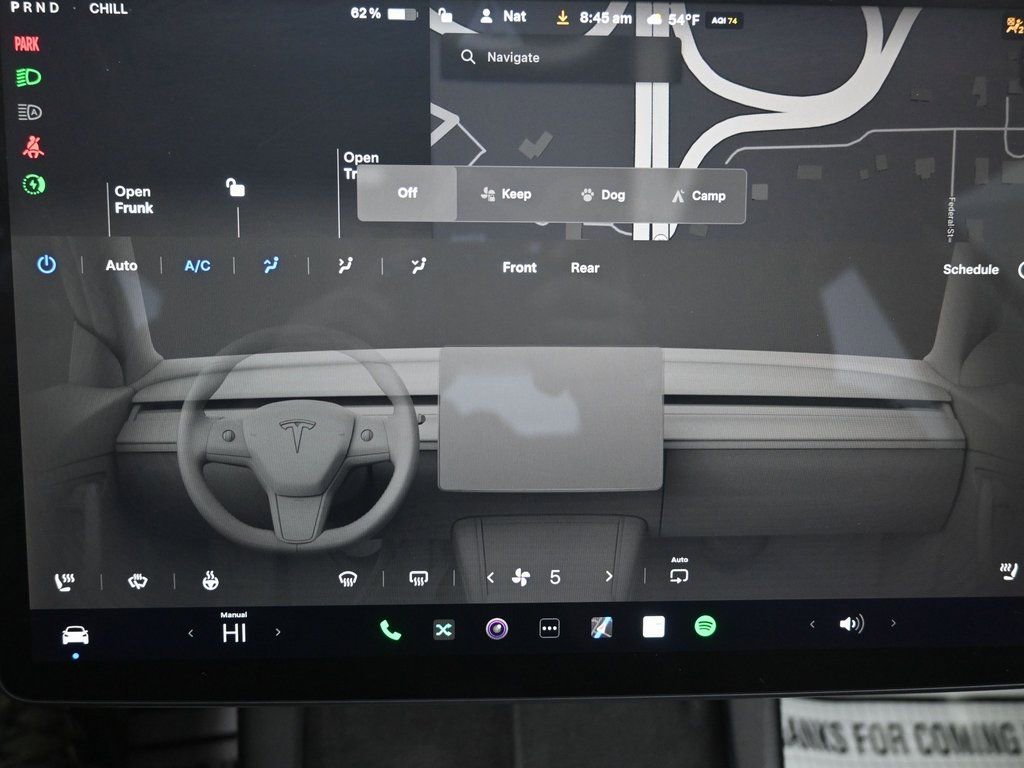Image resolution: width=1024 pixels, height=768 pixels.
Task: Tap the car settings icon in the taskbar
Action: [x=73, y=632]
